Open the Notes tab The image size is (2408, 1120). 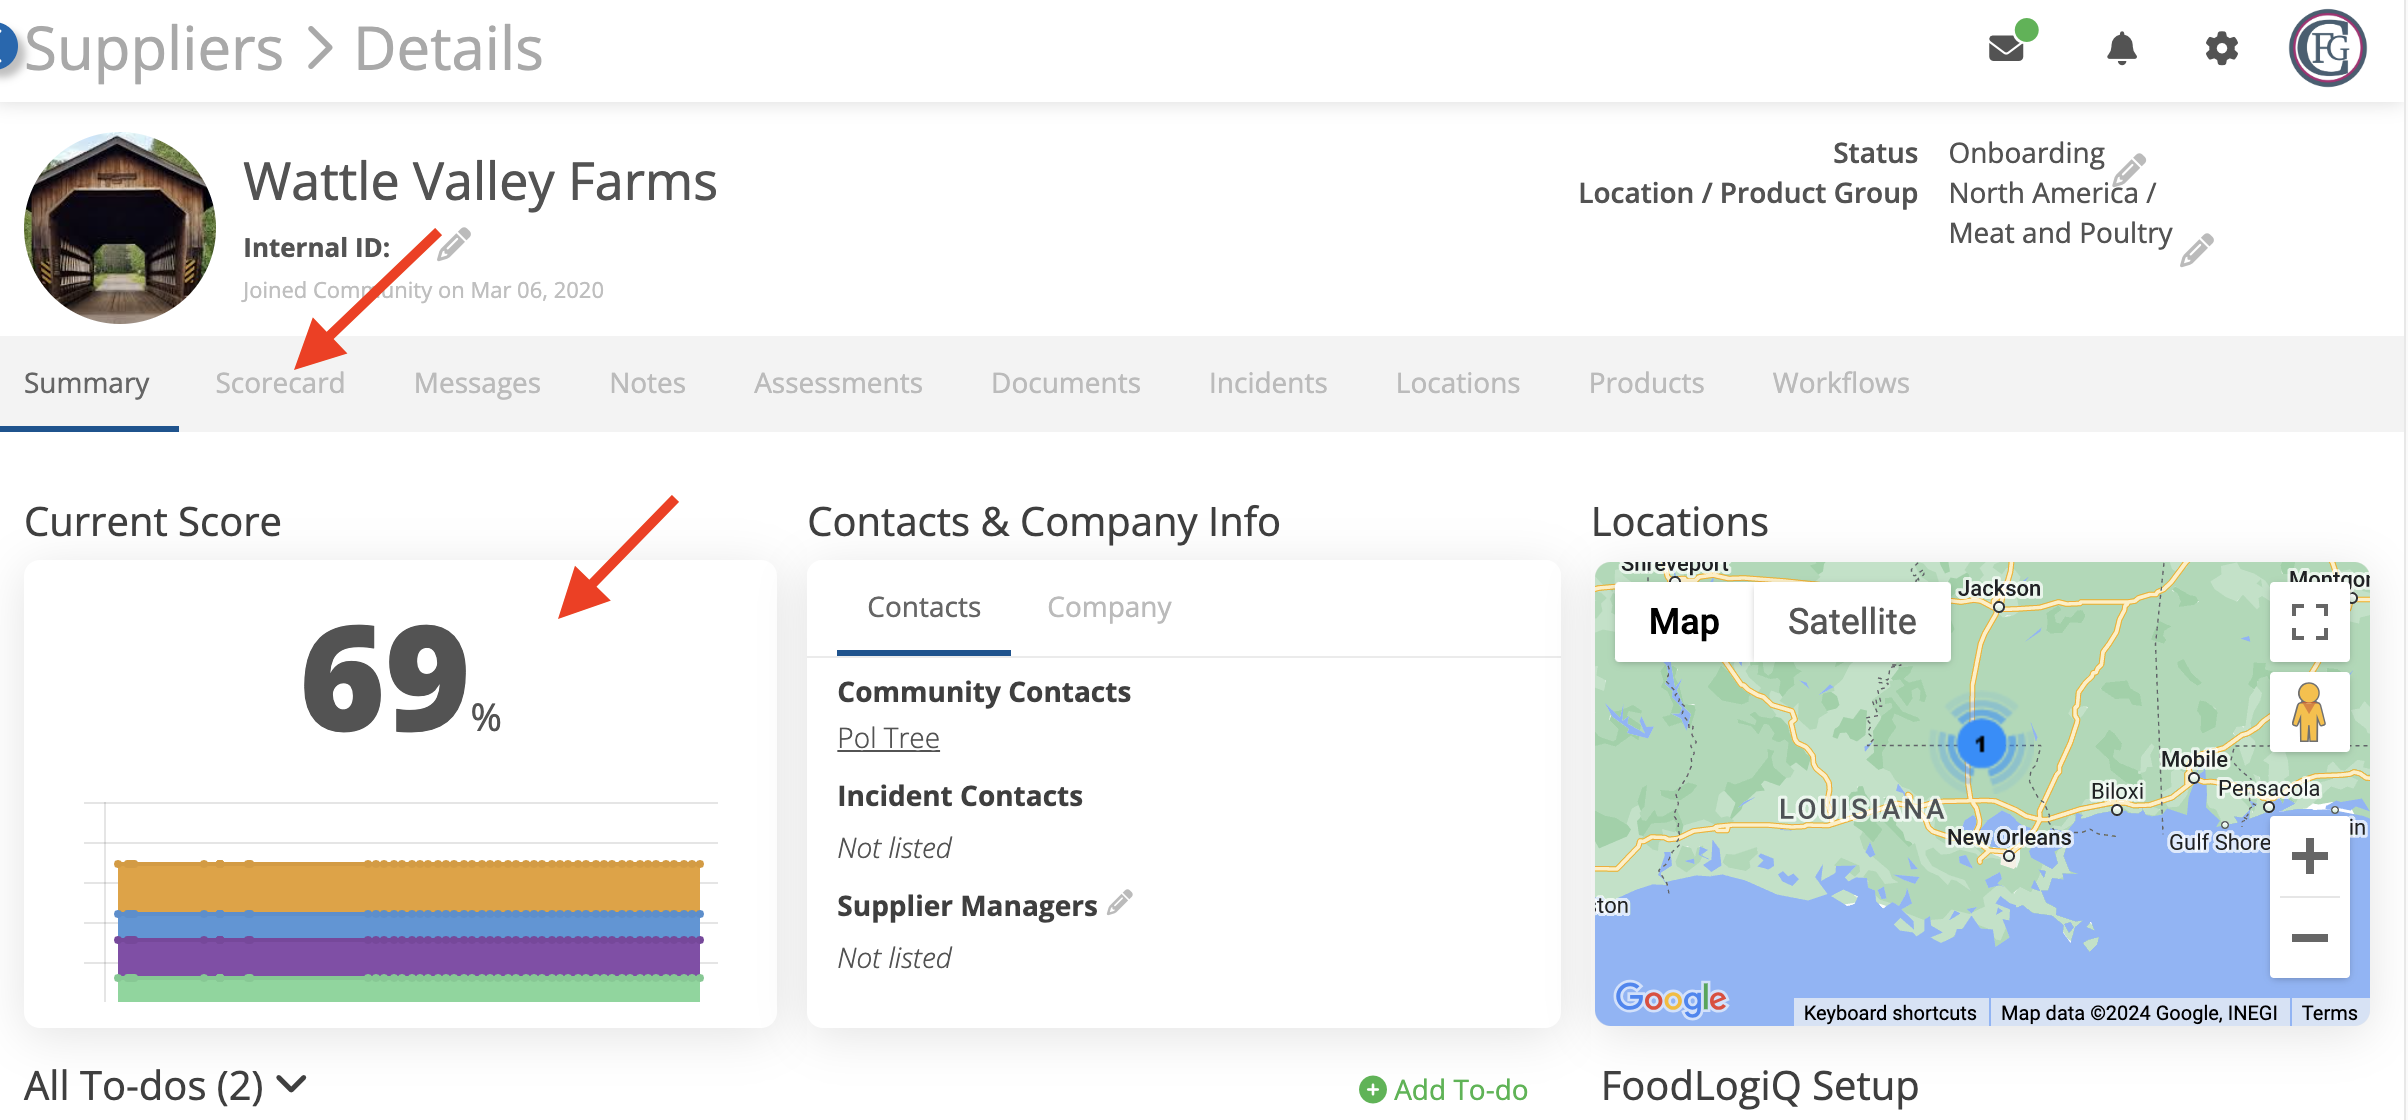pyautogui.click(x=647, y=383)
